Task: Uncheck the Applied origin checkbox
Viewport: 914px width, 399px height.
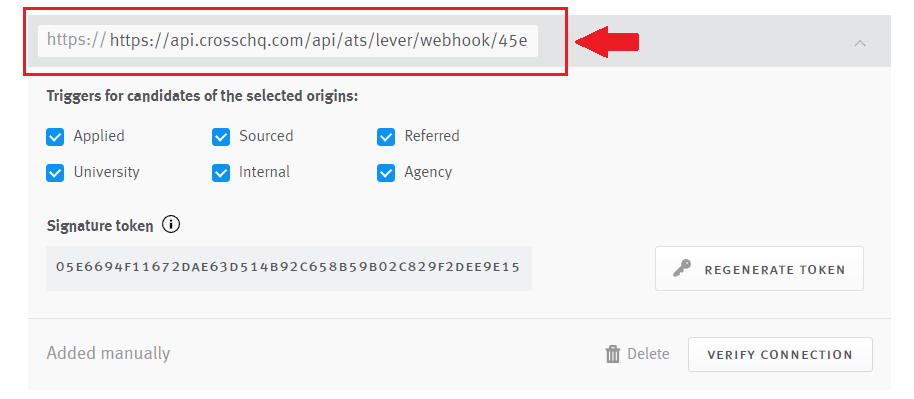Action: pos(55,137)
